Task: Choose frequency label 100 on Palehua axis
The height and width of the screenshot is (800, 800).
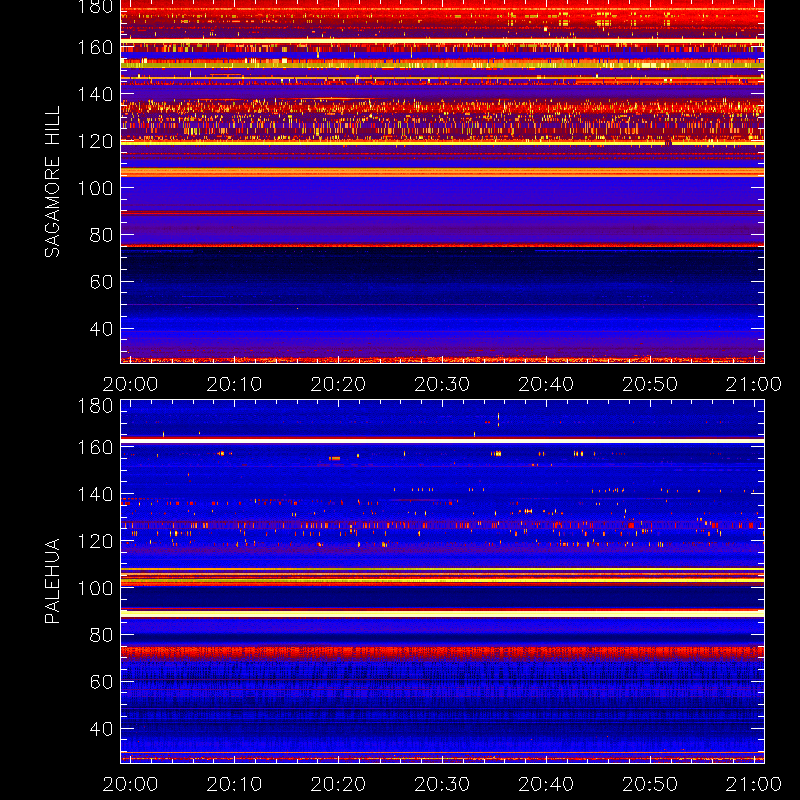Action: (95, 588)
